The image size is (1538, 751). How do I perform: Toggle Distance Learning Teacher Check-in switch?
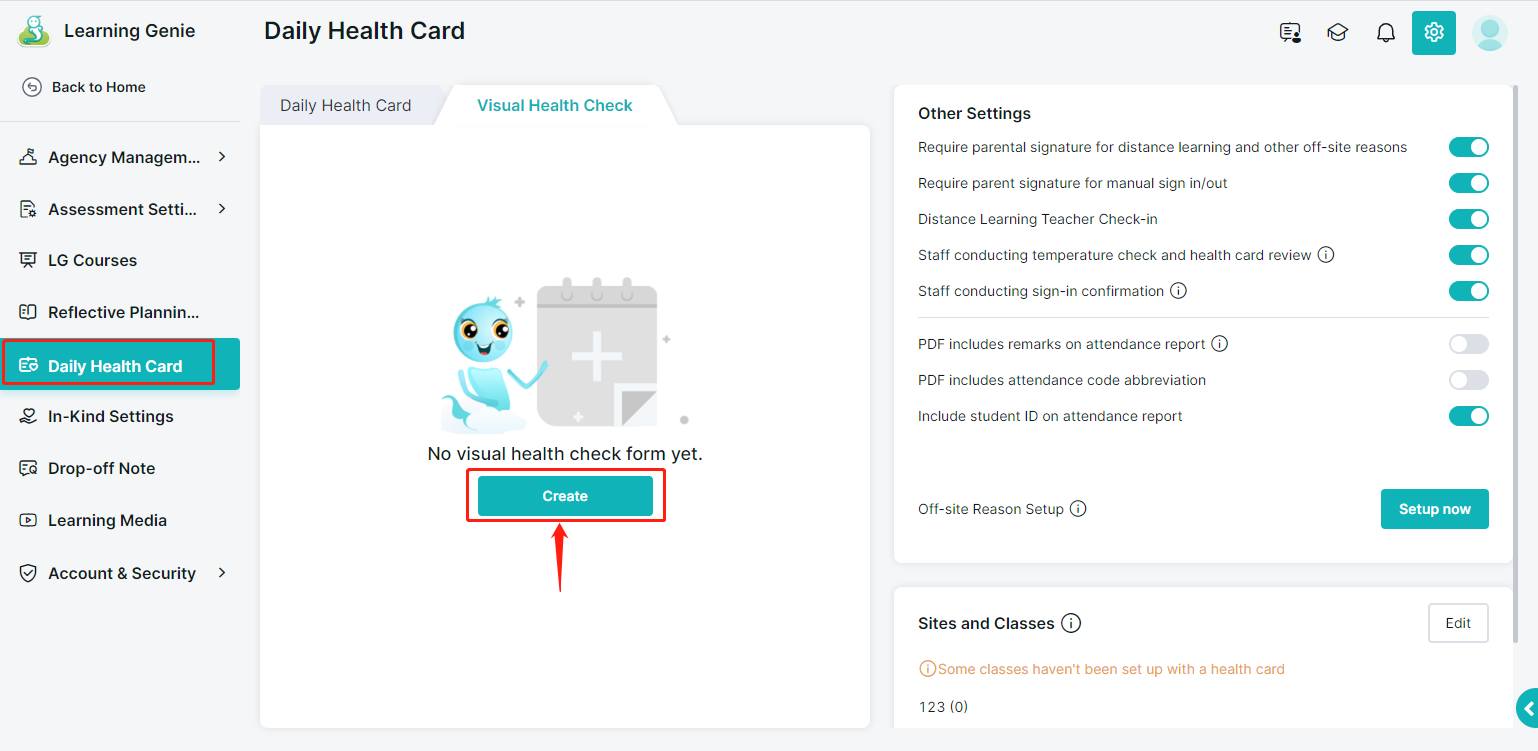coord(1469,219)
